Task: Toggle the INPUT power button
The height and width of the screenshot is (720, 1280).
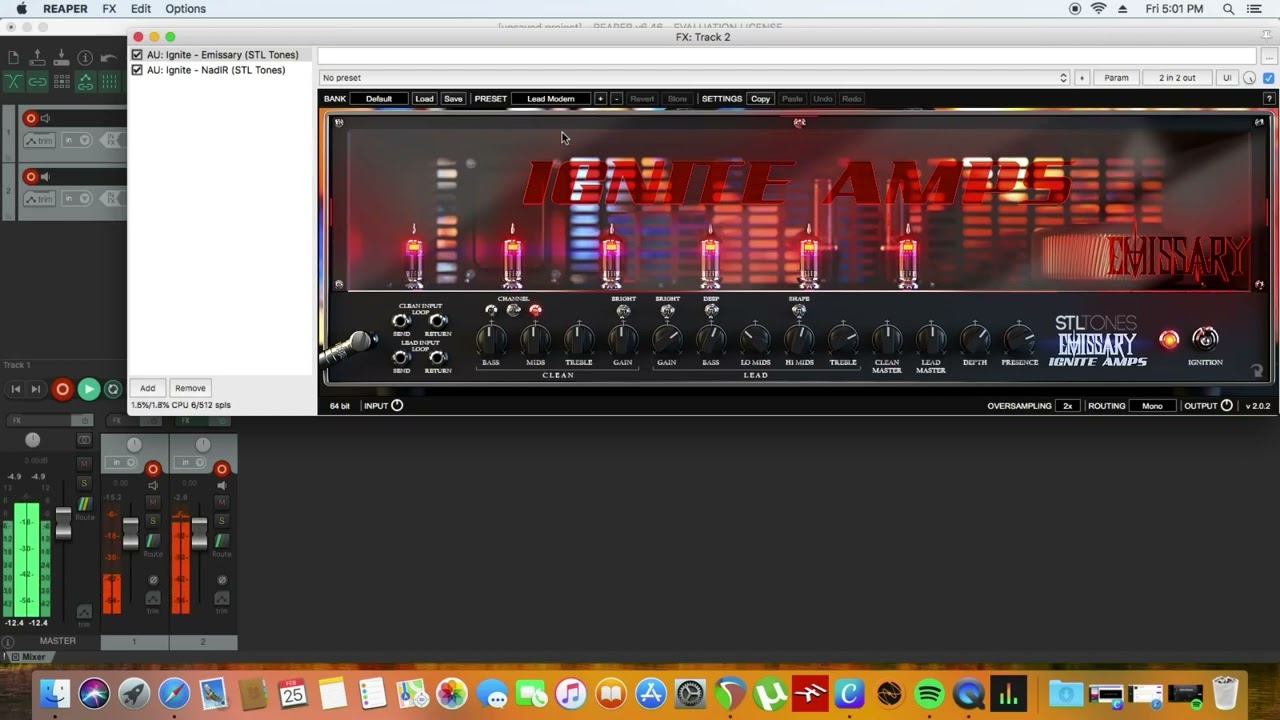Action: (397, 405)
